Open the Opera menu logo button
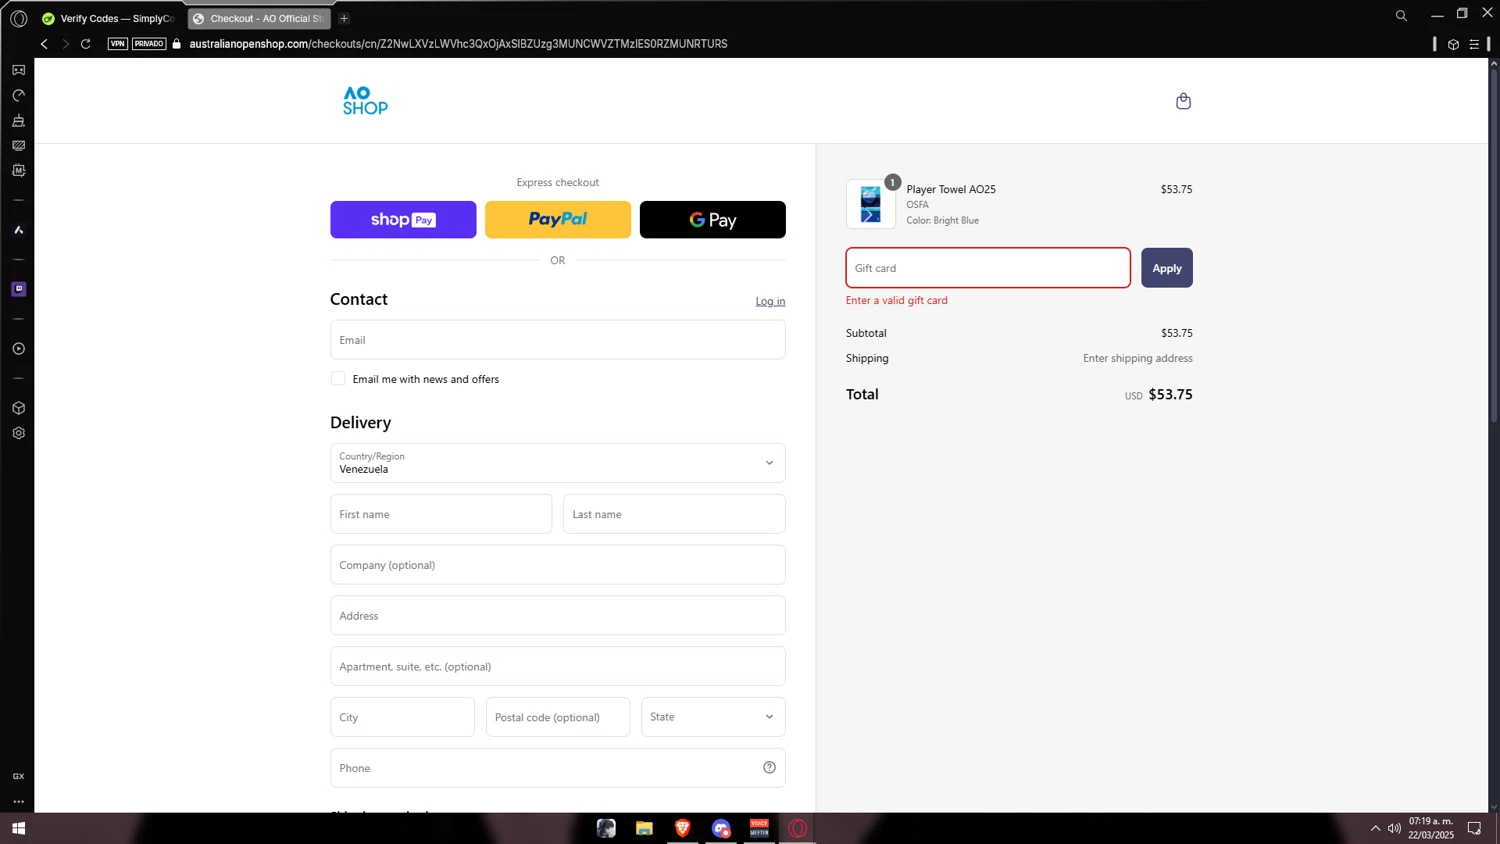Image resolution: width=1500 pixels, height=844 pixels. coord(18,18)
